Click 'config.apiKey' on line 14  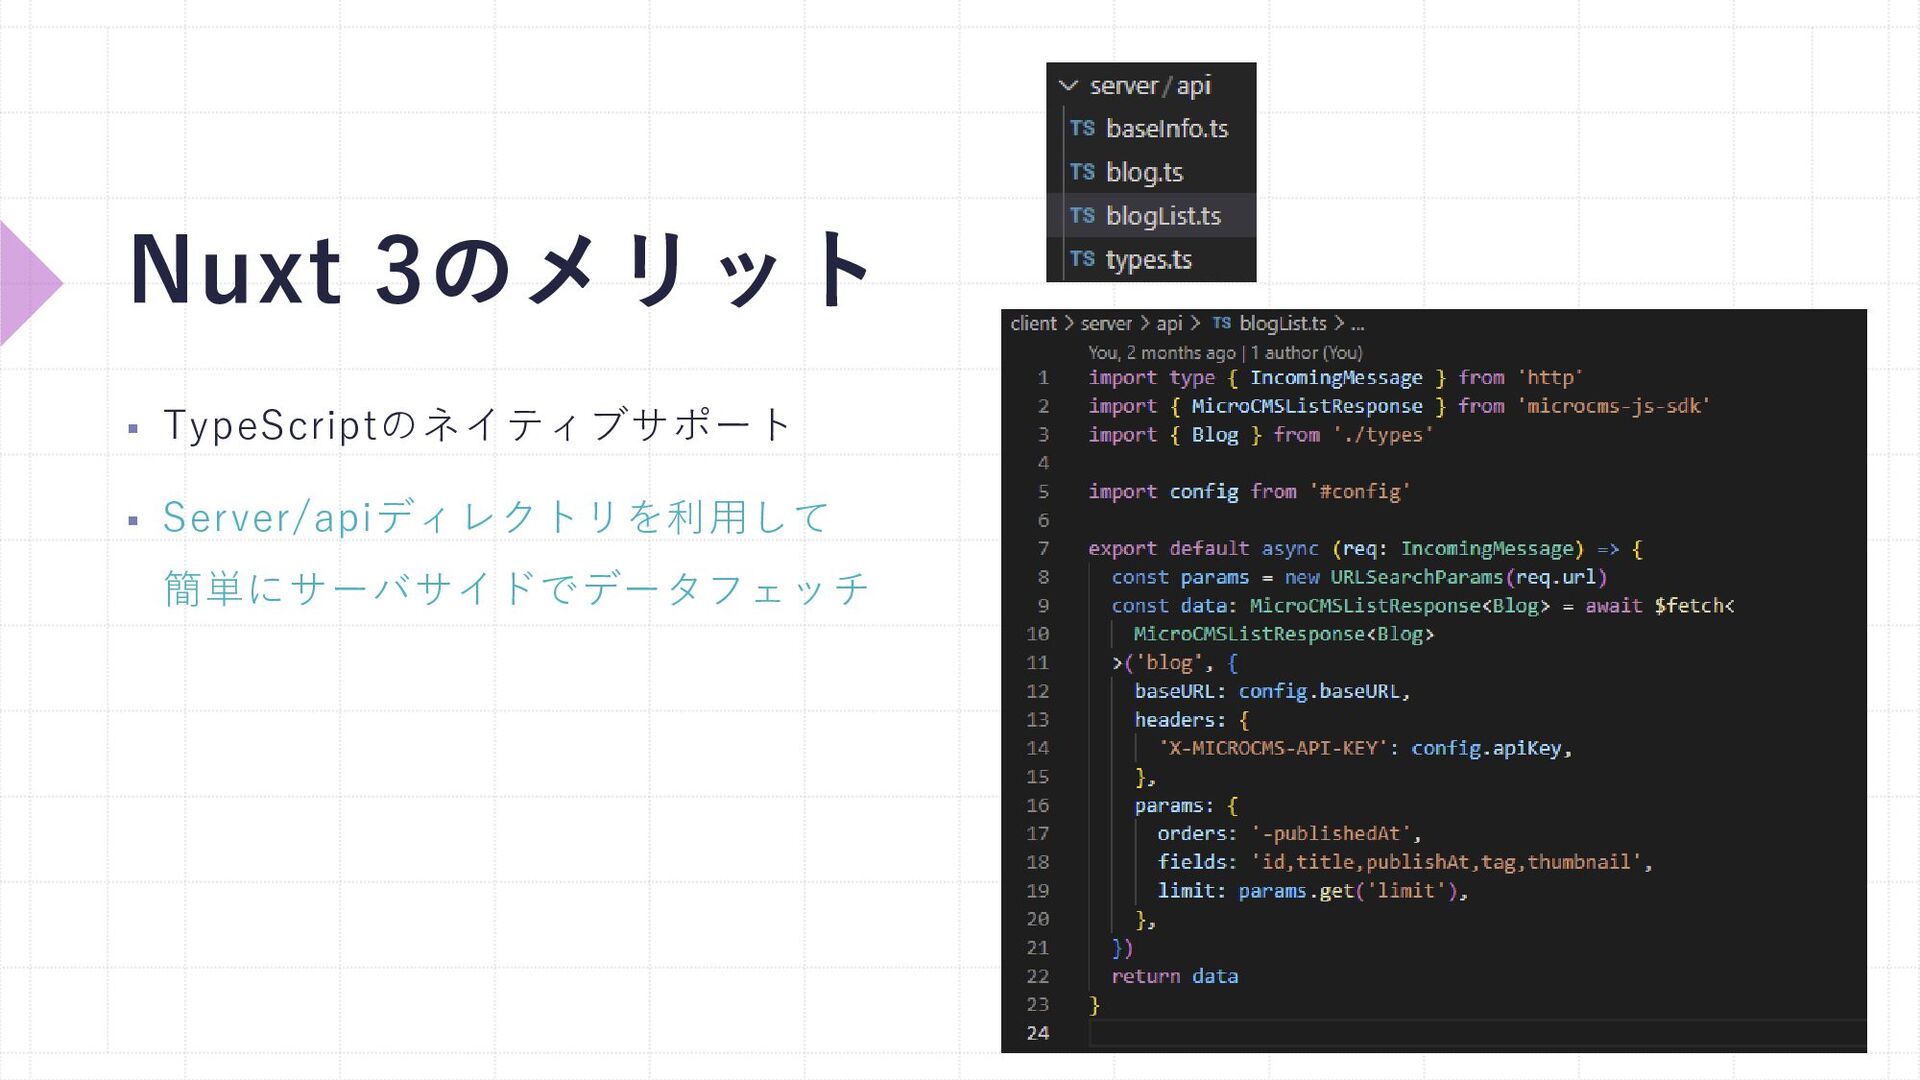click(1486, 748)
